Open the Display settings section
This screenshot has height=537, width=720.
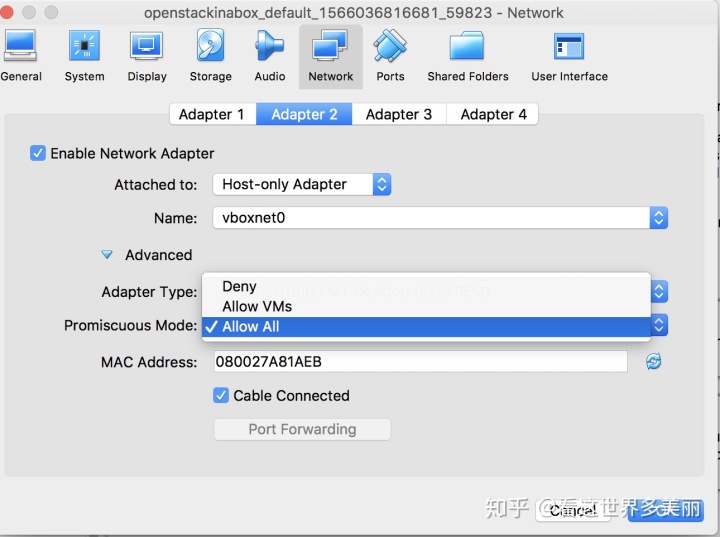coord(147,56)
